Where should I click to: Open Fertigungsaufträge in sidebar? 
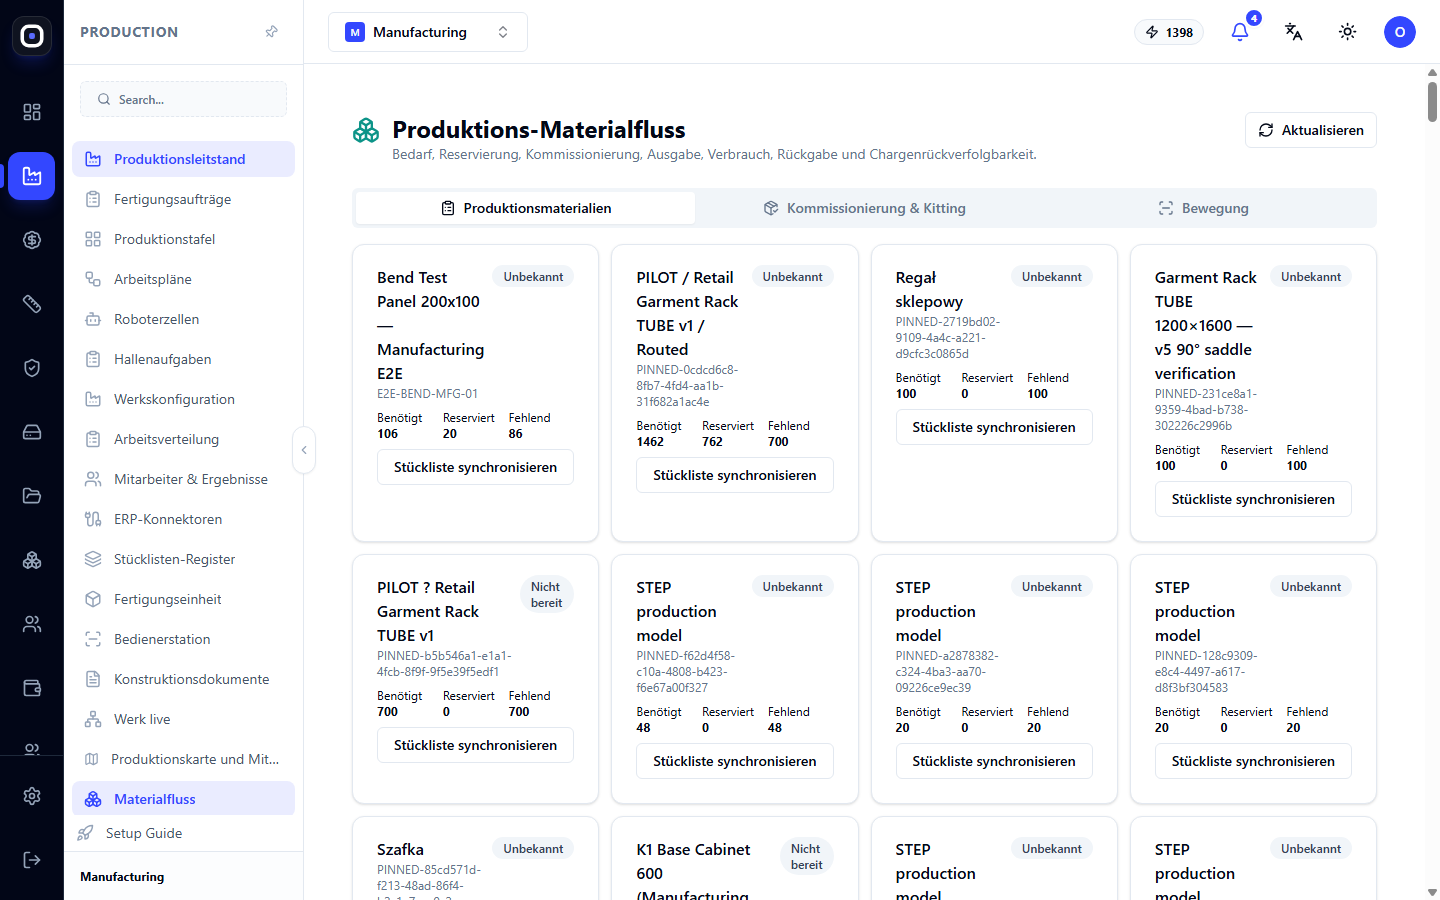click(183, 199)
